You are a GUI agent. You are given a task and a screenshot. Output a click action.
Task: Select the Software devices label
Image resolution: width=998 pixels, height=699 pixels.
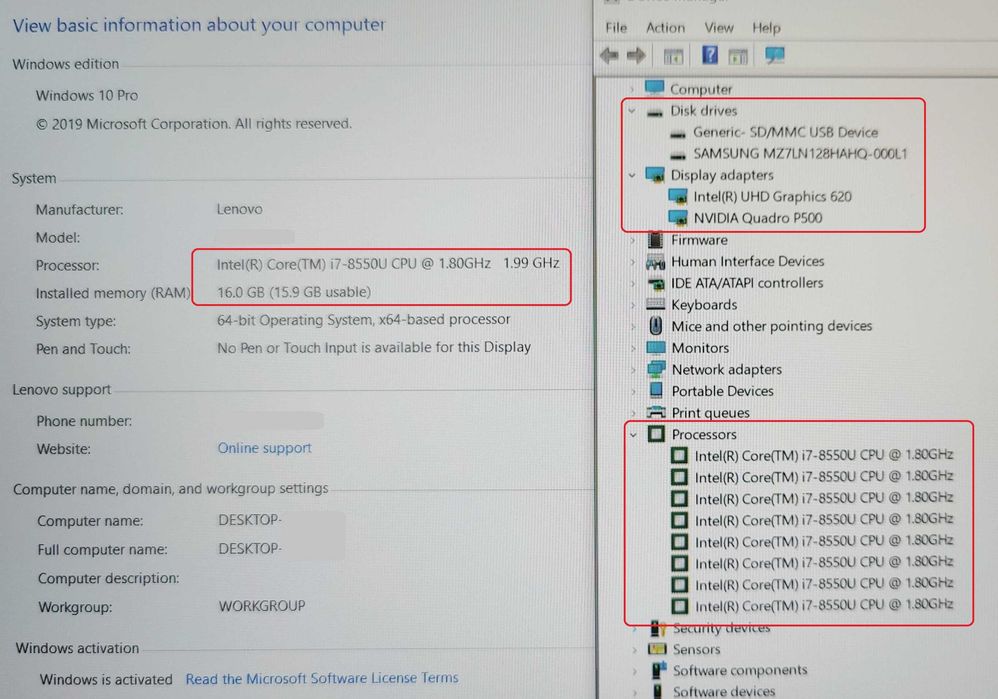click(724, 691)
